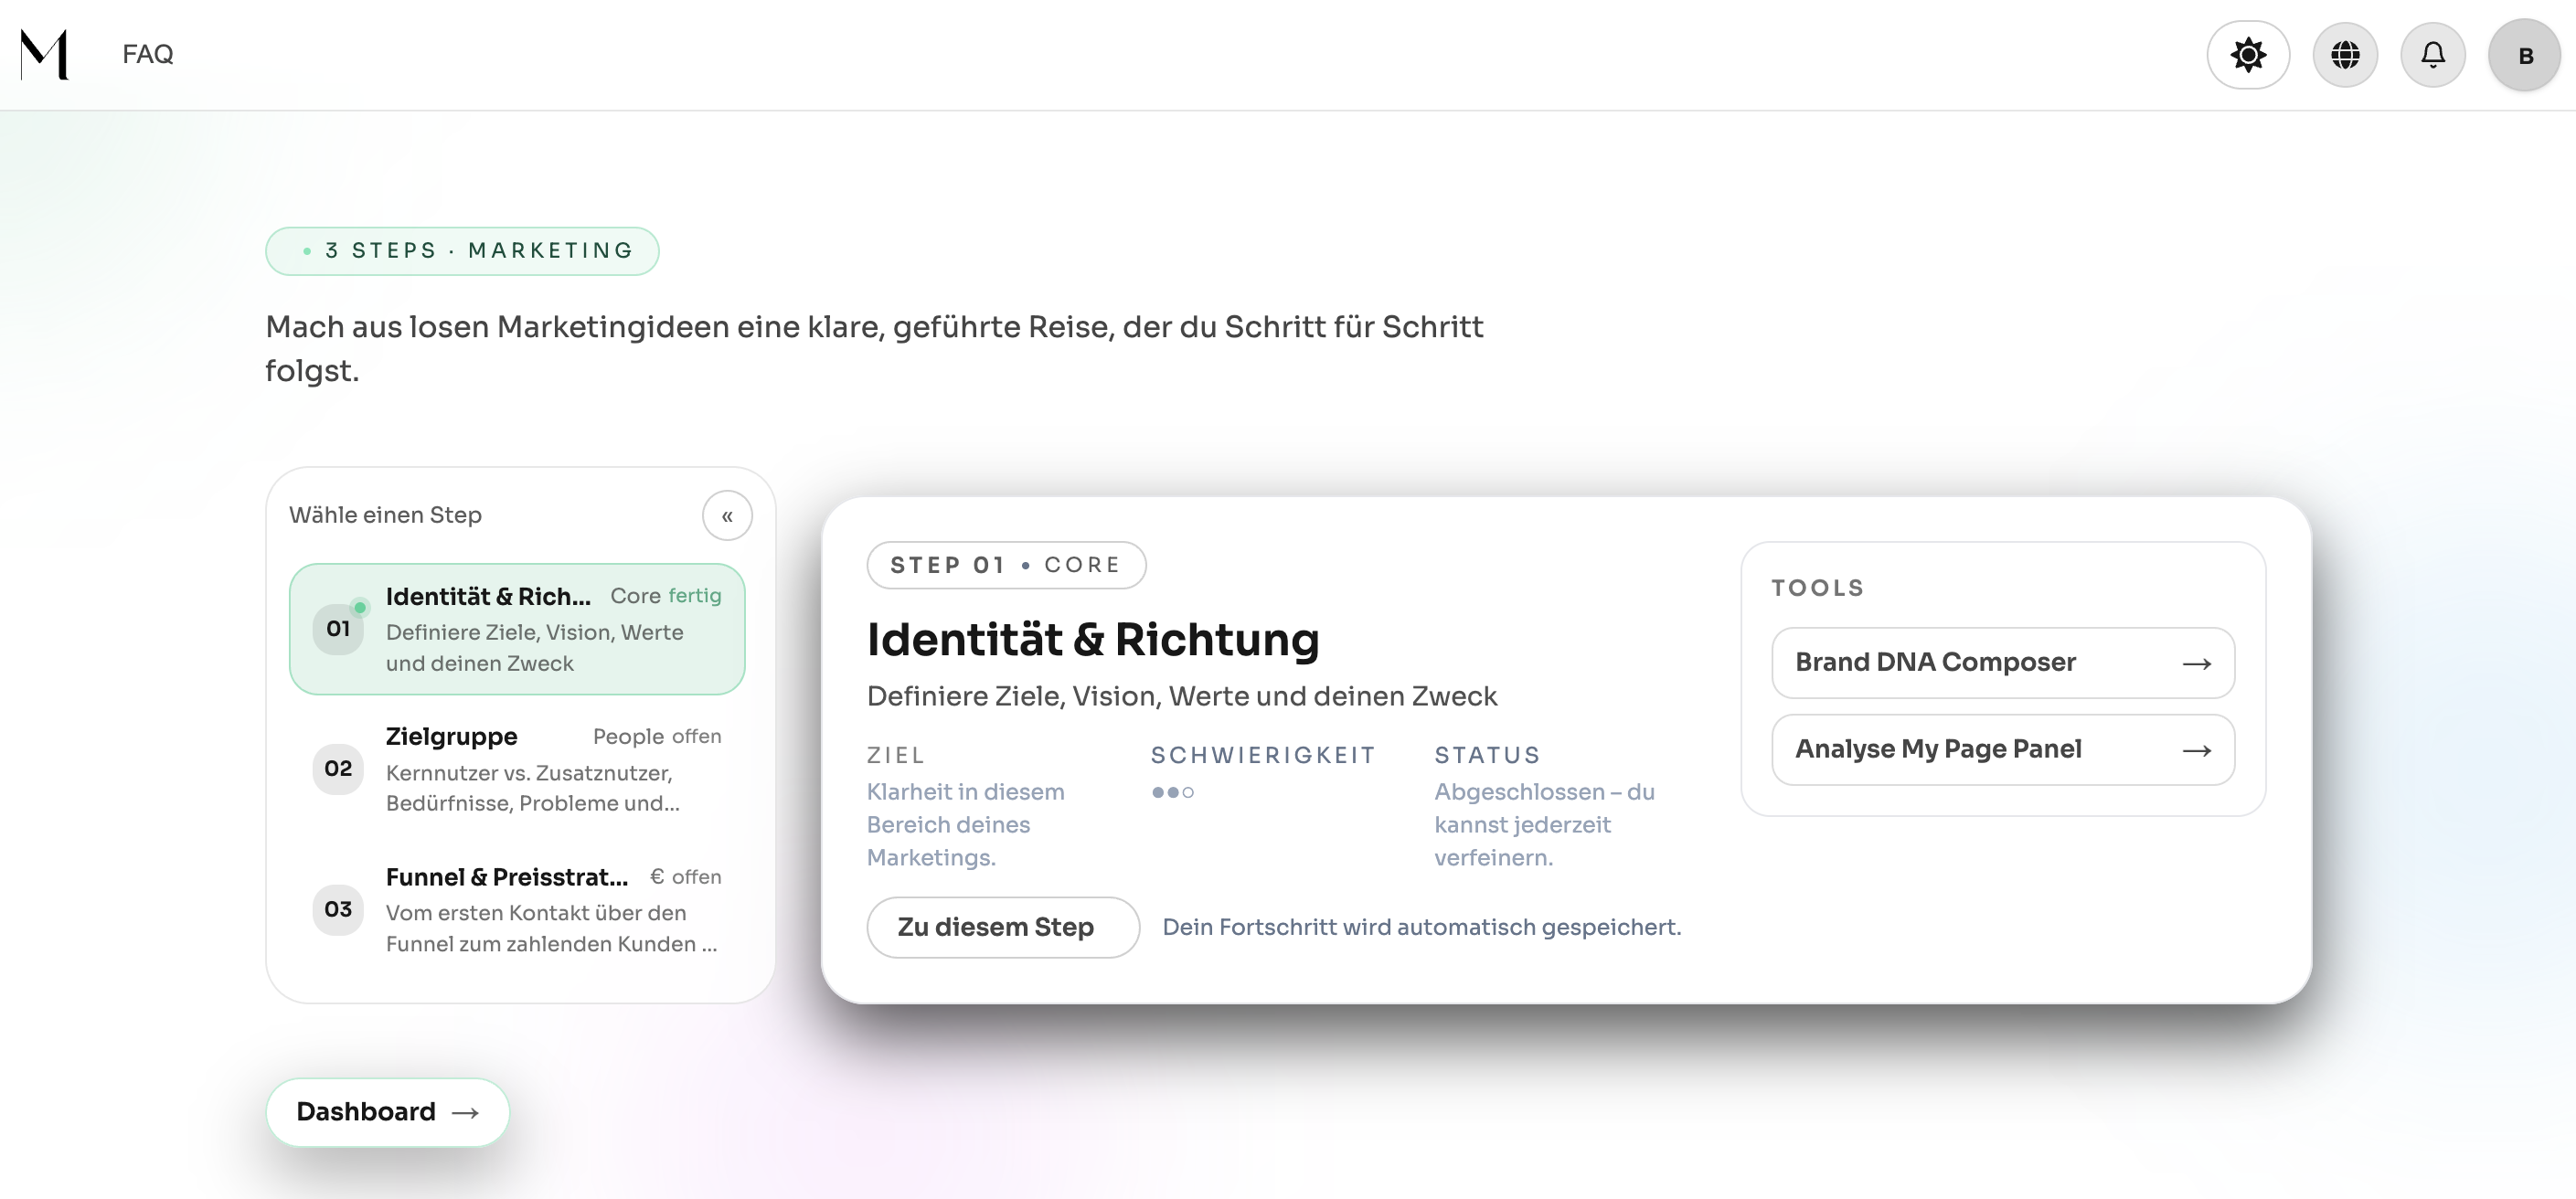
Task: Click SCHWIERIGKEIT label
Action: coord(1264,756)
